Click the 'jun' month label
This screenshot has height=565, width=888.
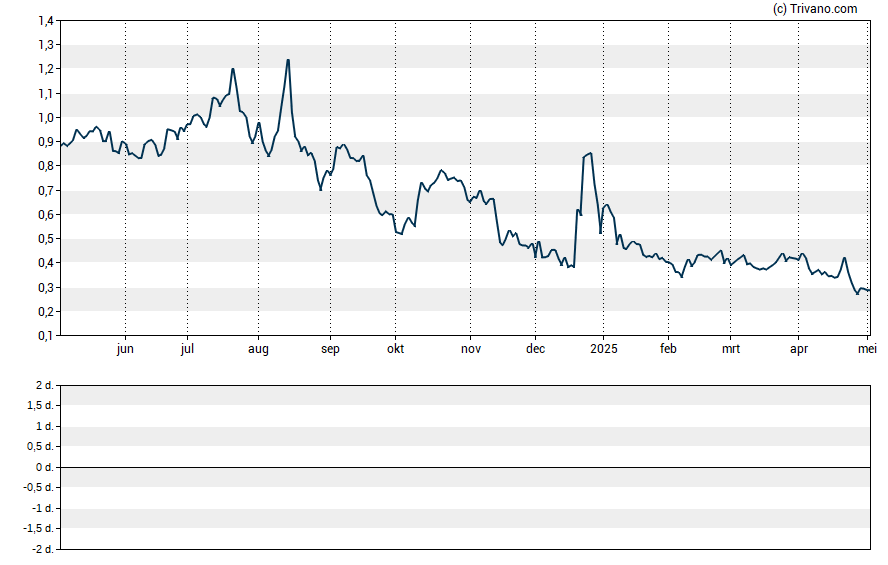pos(125,349)
